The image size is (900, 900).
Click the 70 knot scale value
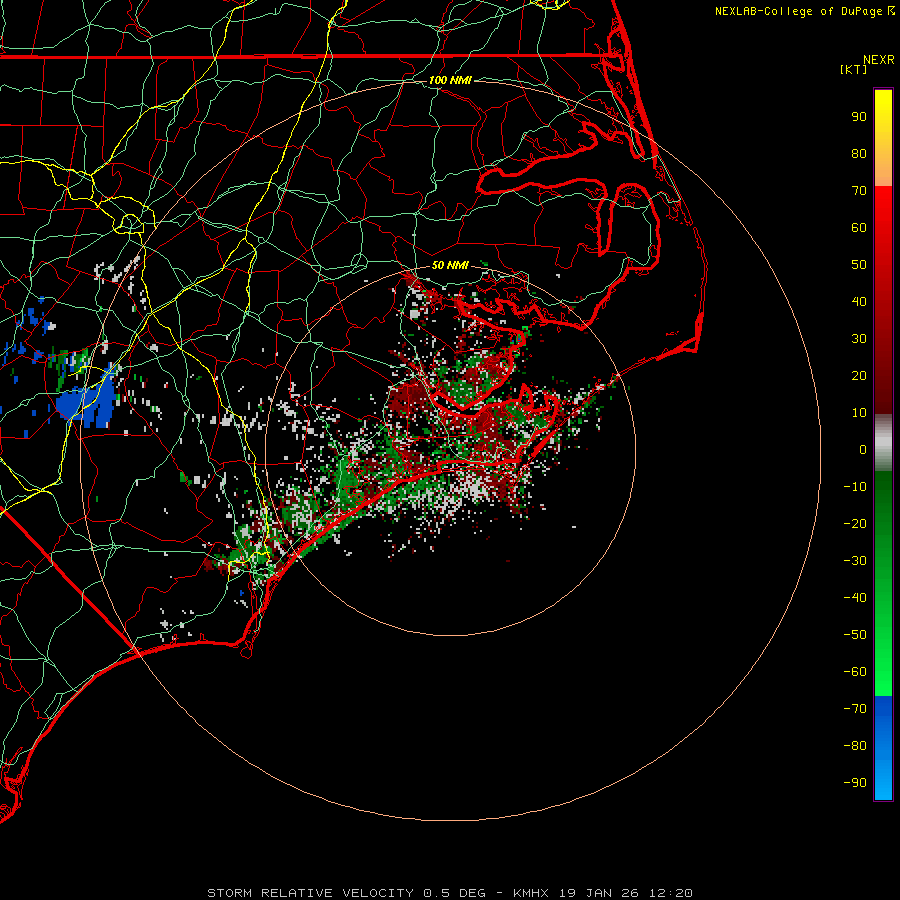click(859, 191)
